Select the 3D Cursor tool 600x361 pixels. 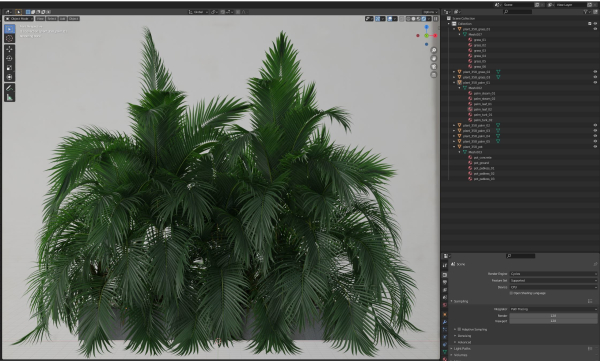[x=10, y=38]
